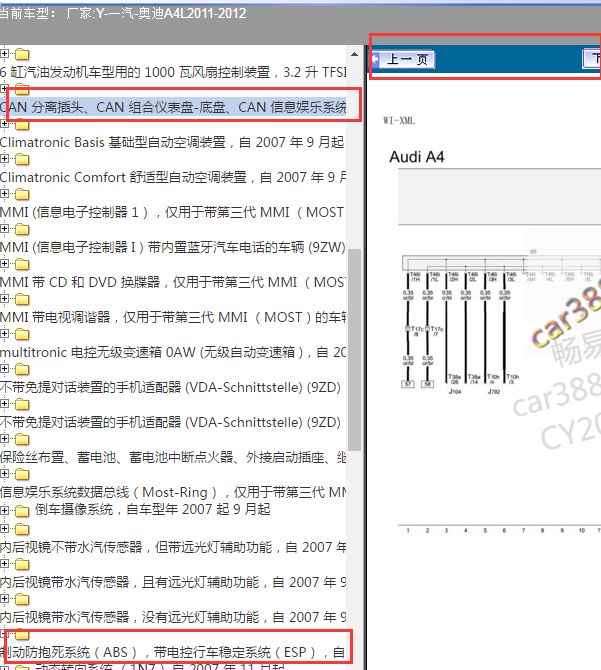Image resolution: width=601 pixels, height=670 pixels.
Task: Expand the 6 缸汽油发动机 1000 瓦风扇 node
Action: coord(4,54)
